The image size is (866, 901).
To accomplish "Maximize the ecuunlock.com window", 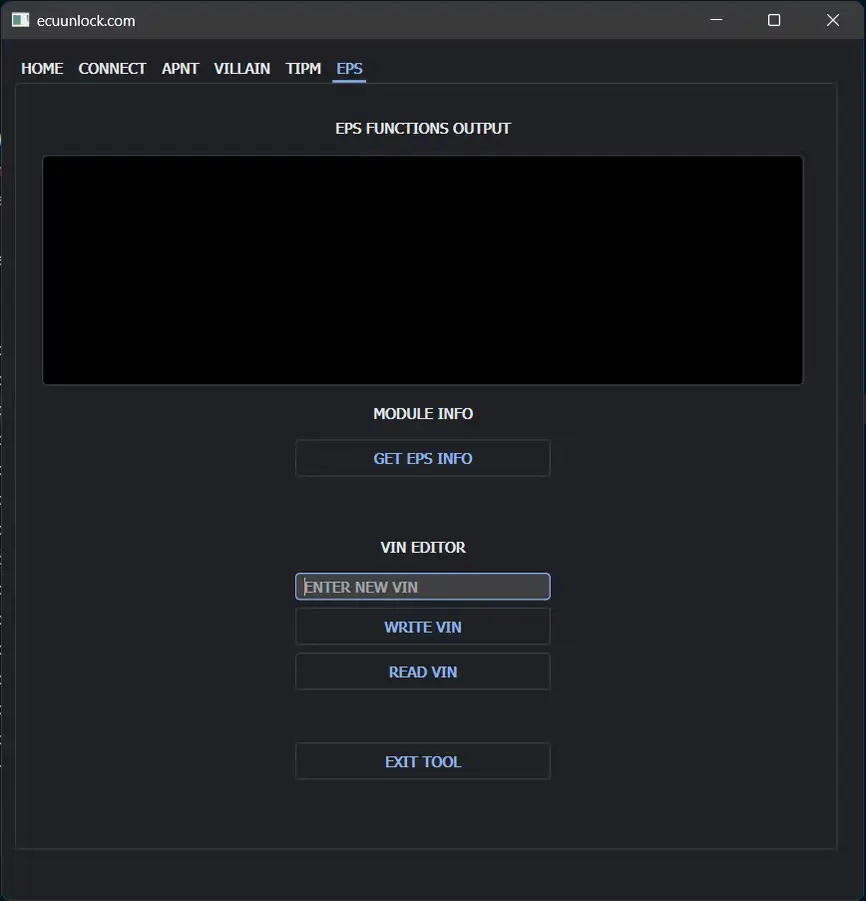I will tap(774, 20).
